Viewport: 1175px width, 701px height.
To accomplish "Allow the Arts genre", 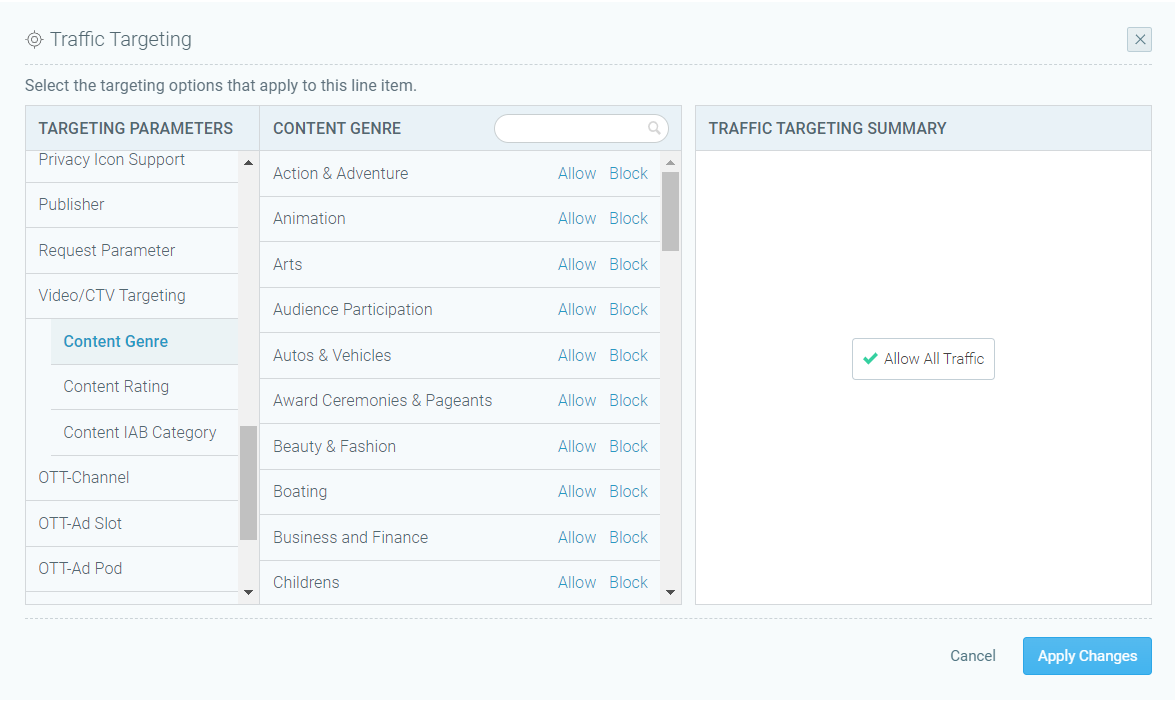I will pyautogui.click(x=577, y=265).
